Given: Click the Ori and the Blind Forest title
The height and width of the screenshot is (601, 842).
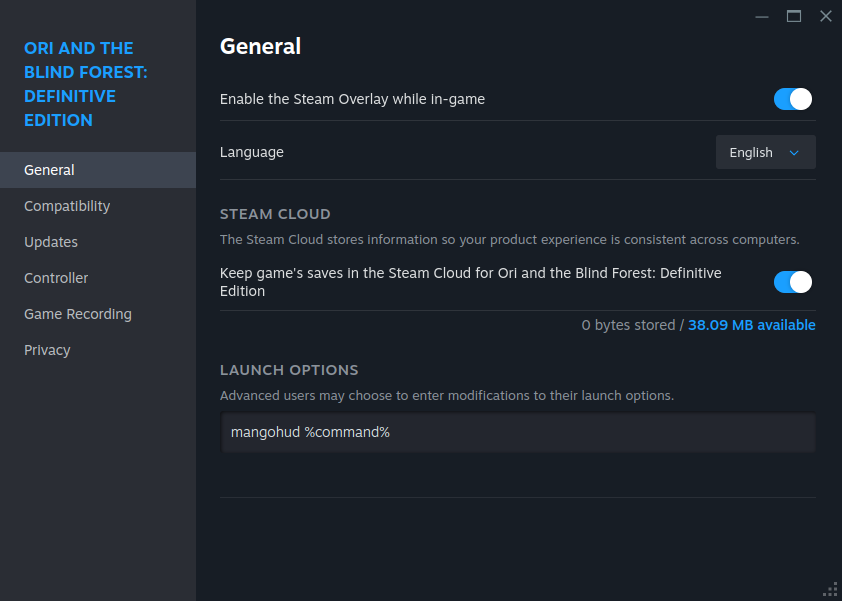Looking at the screenshot, I should pyautogui.click(x=86, y=84).
